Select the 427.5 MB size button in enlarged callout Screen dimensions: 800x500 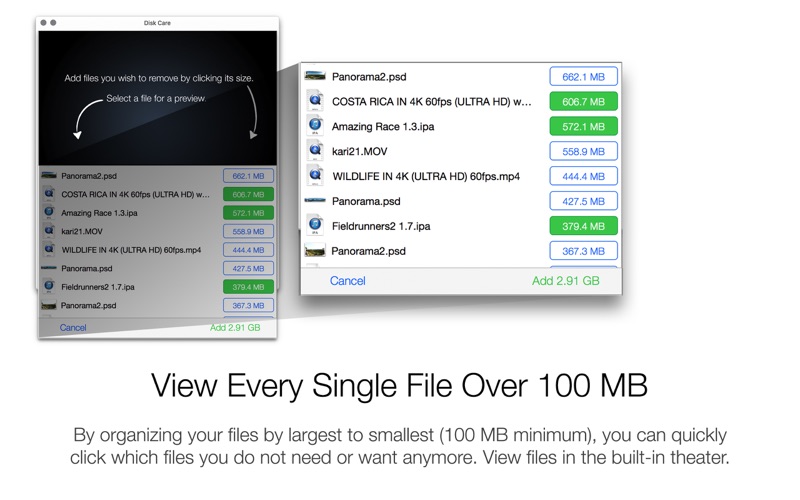pyautogui.click(x=584, y=202)
